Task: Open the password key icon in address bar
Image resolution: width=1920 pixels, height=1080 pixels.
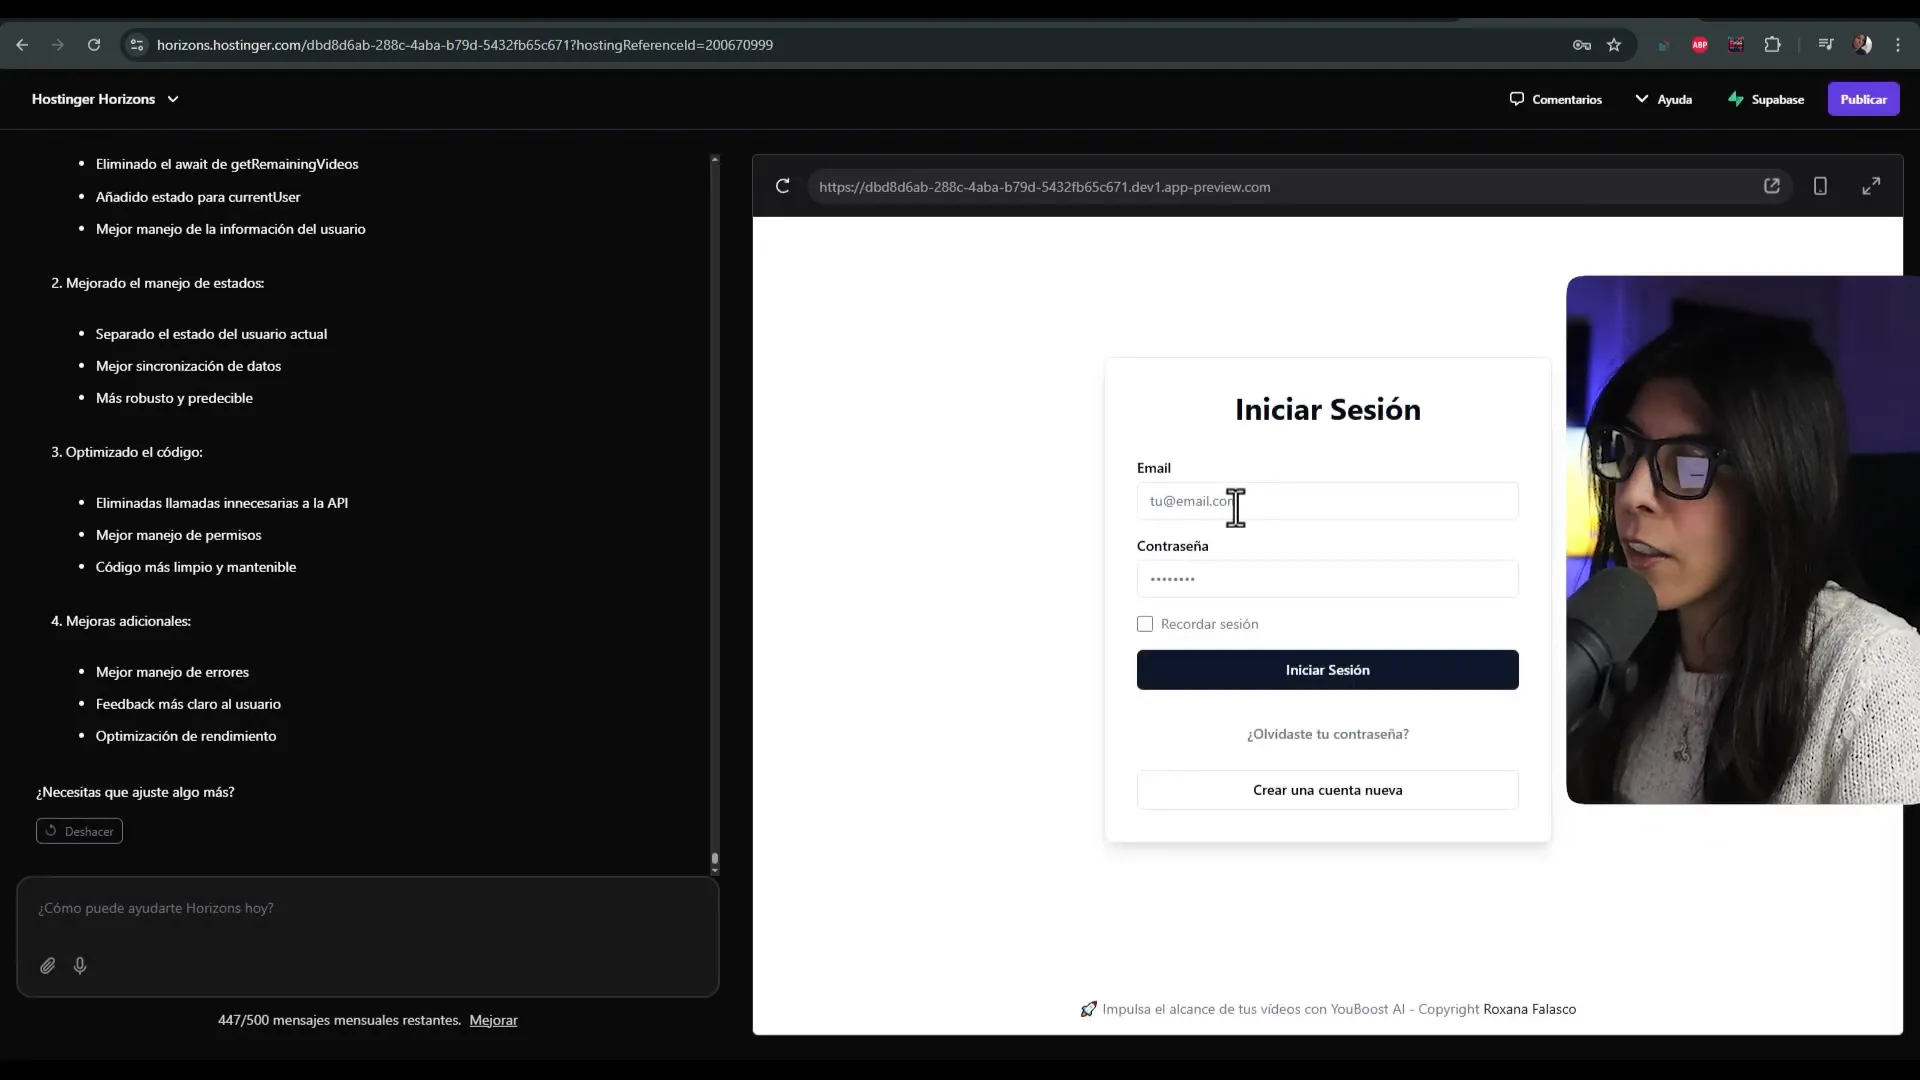Action: [1582, 45]
